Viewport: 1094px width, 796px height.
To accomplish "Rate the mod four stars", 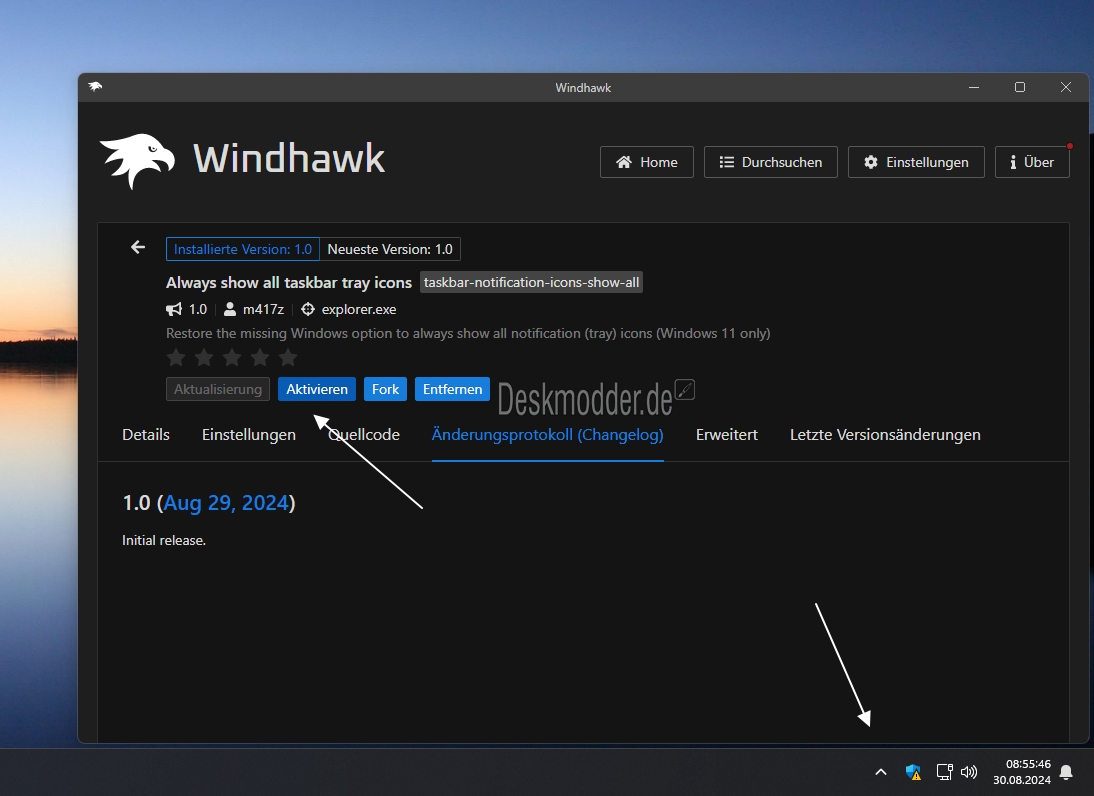I will click(260, 358).
